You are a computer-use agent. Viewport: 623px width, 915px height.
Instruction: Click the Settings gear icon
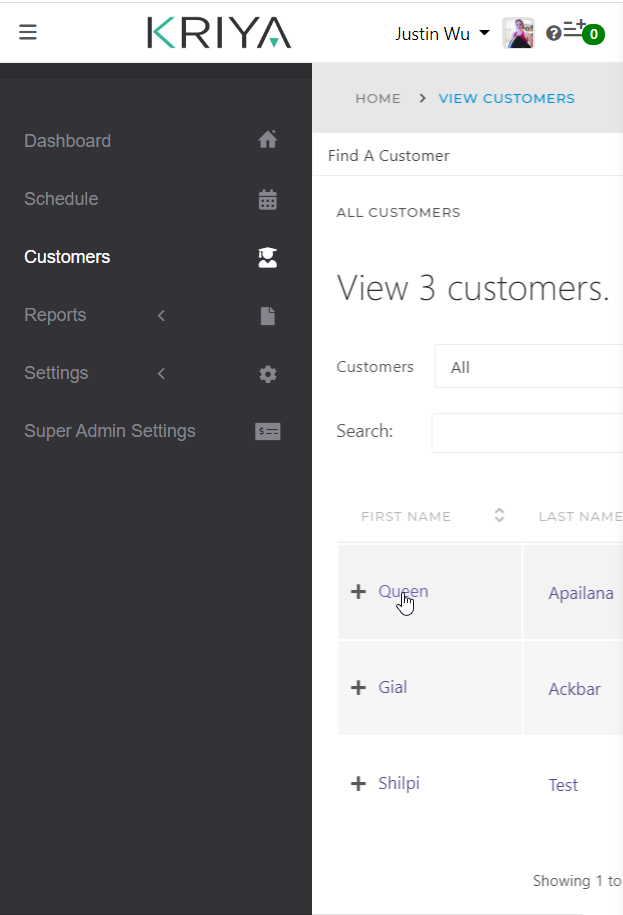pyautogui.click(x=267, y=373)
